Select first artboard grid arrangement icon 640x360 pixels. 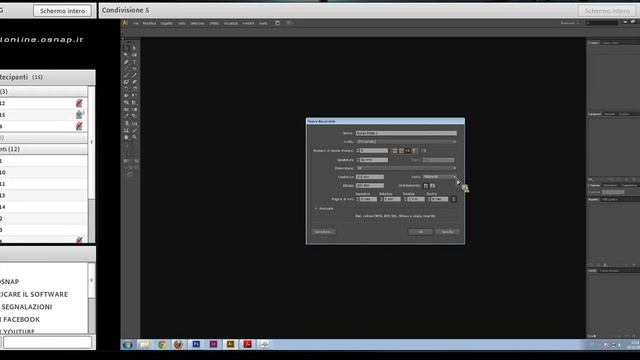click(x=395, y=151)
